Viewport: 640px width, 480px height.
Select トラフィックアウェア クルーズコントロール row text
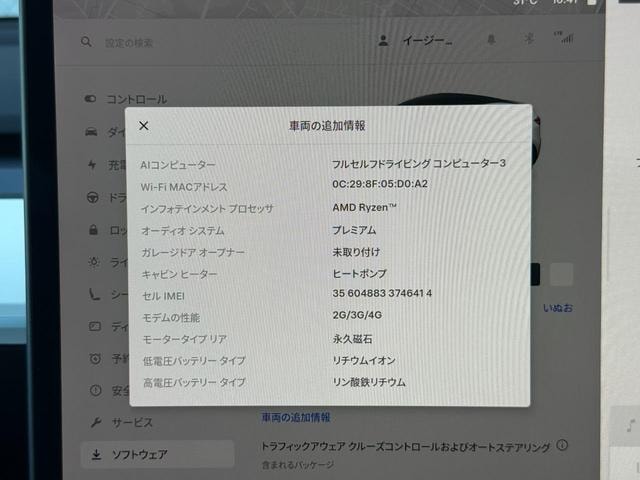(406, 447)
